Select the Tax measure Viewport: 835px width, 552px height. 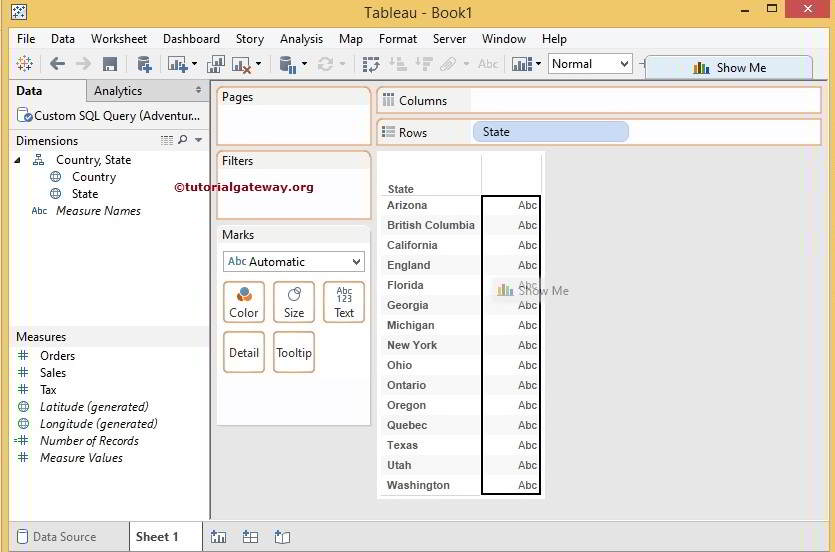(48, 390)
